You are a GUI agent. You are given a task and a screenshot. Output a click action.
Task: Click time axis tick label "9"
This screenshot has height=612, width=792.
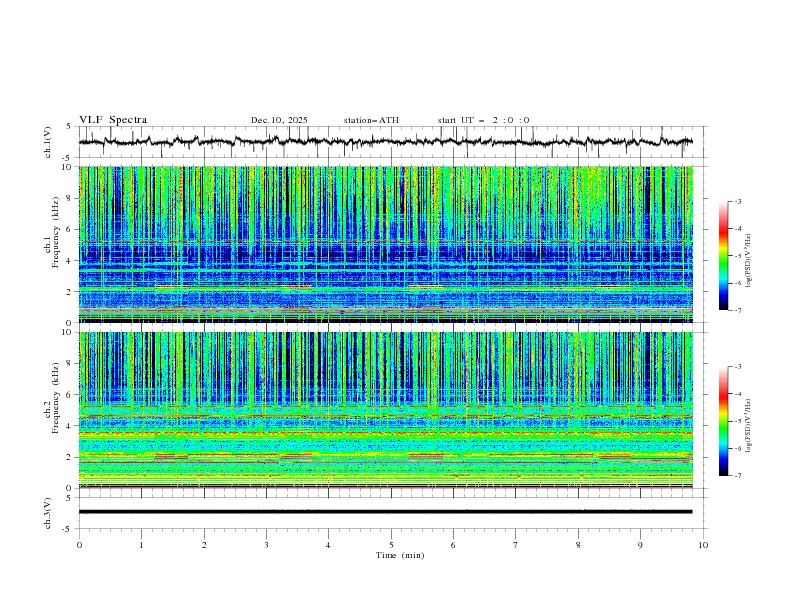pyautogui.click(x=640, y=545)
